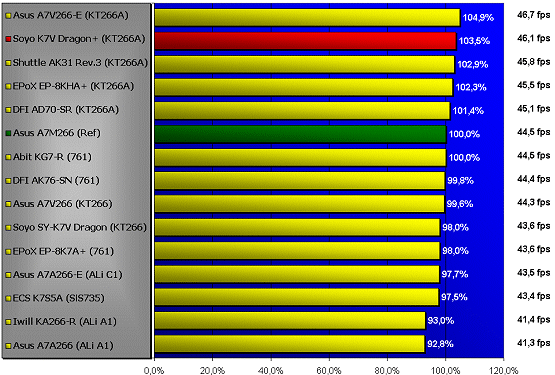
Task: Click the 93,0% value label
Action: tap(441, 321)
